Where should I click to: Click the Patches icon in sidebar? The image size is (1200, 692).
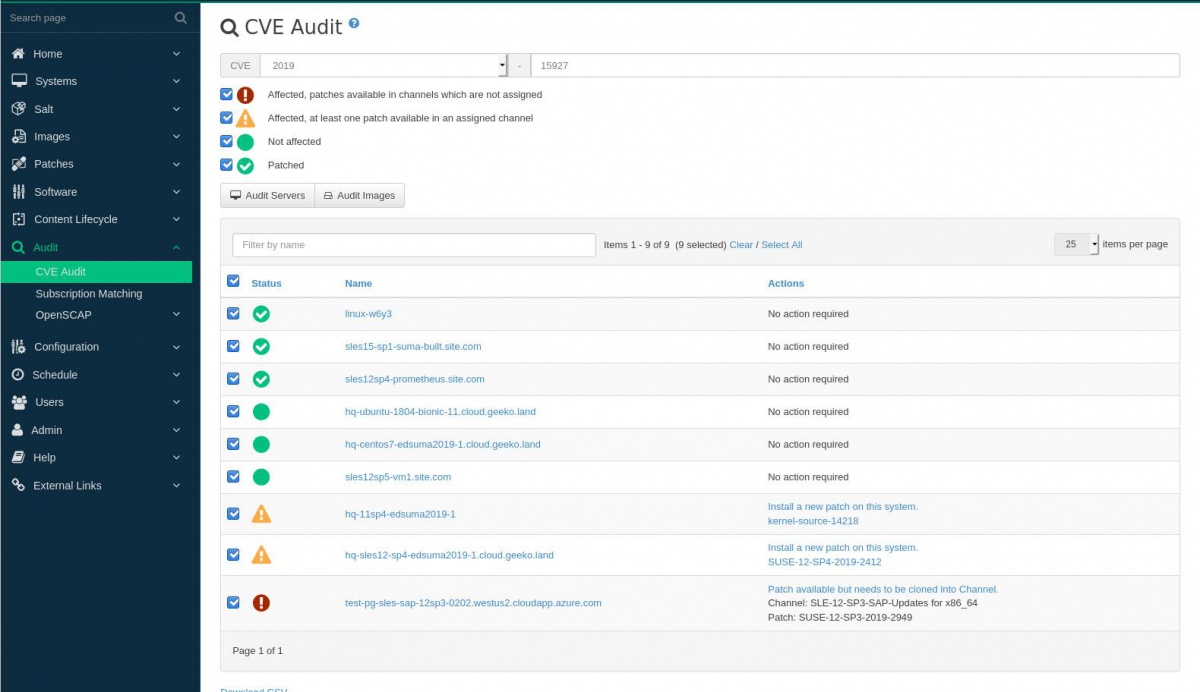(x=18, y=164)
